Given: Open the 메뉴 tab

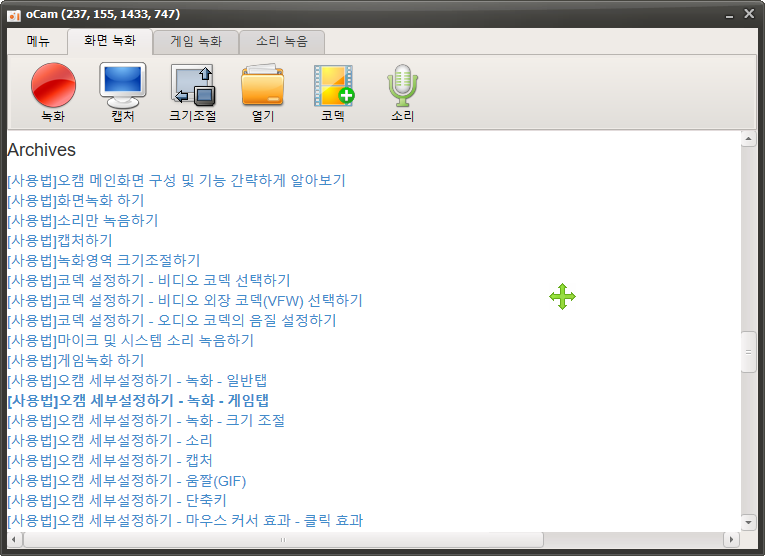Looking at the screenshot, I should pyautogui.click(x=38, y=41).
